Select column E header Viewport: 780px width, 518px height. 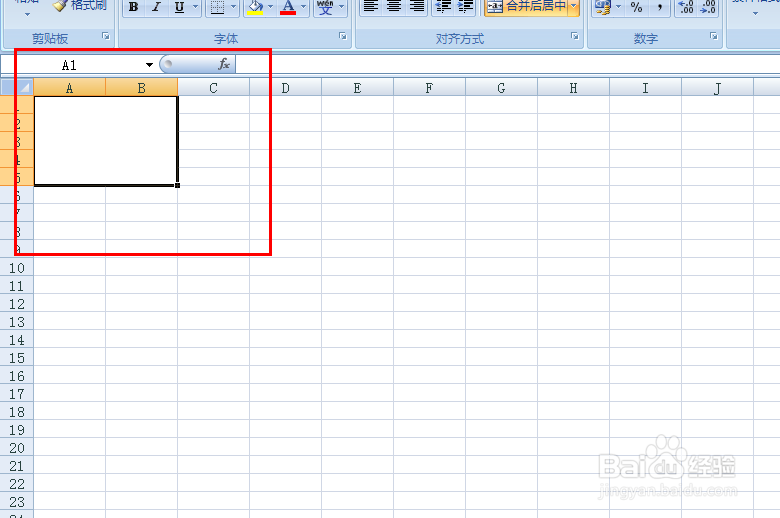click(x=357, y=88)
